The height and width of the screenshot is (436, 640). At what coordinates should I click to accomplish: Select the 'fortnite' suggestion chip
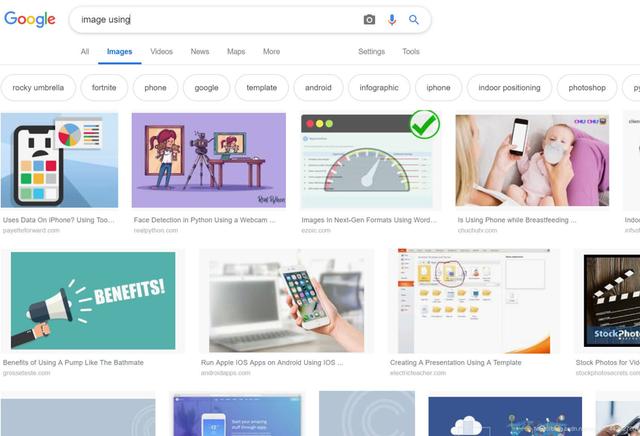[x=104, y=87]
